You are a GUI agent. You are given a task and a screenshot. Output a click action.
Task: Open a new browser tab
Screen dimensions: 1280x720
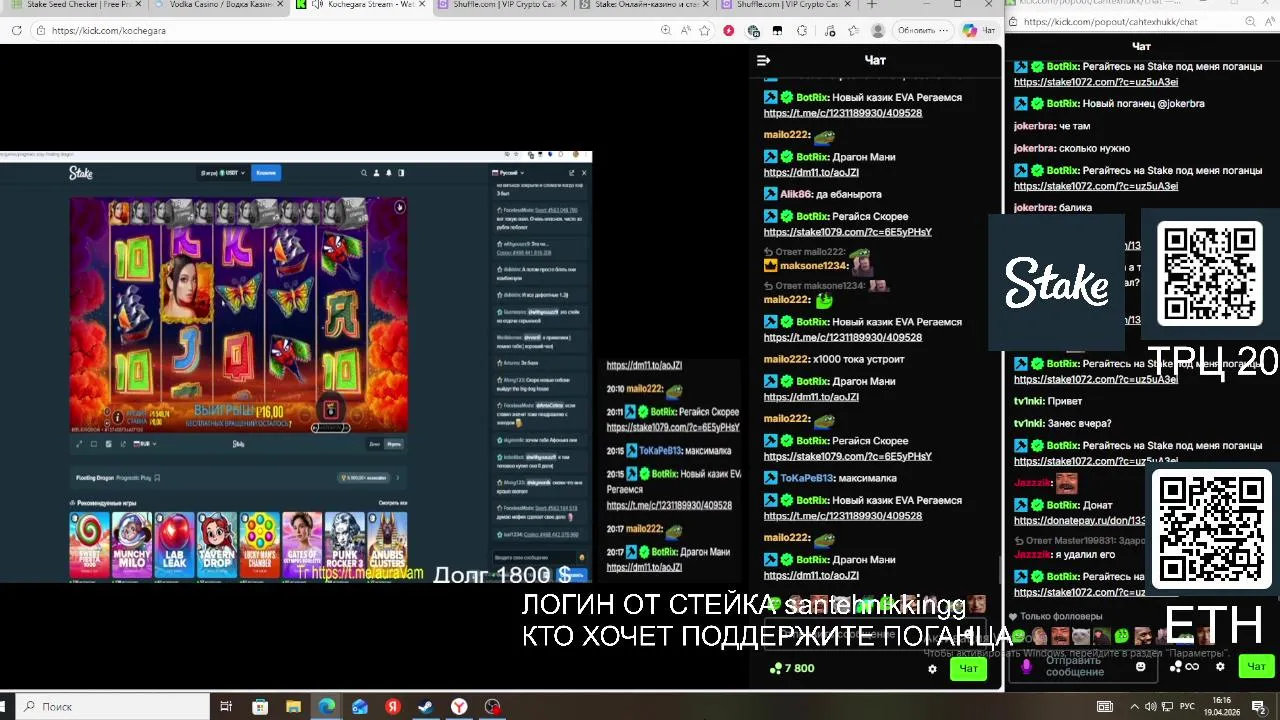click(872, 5)
